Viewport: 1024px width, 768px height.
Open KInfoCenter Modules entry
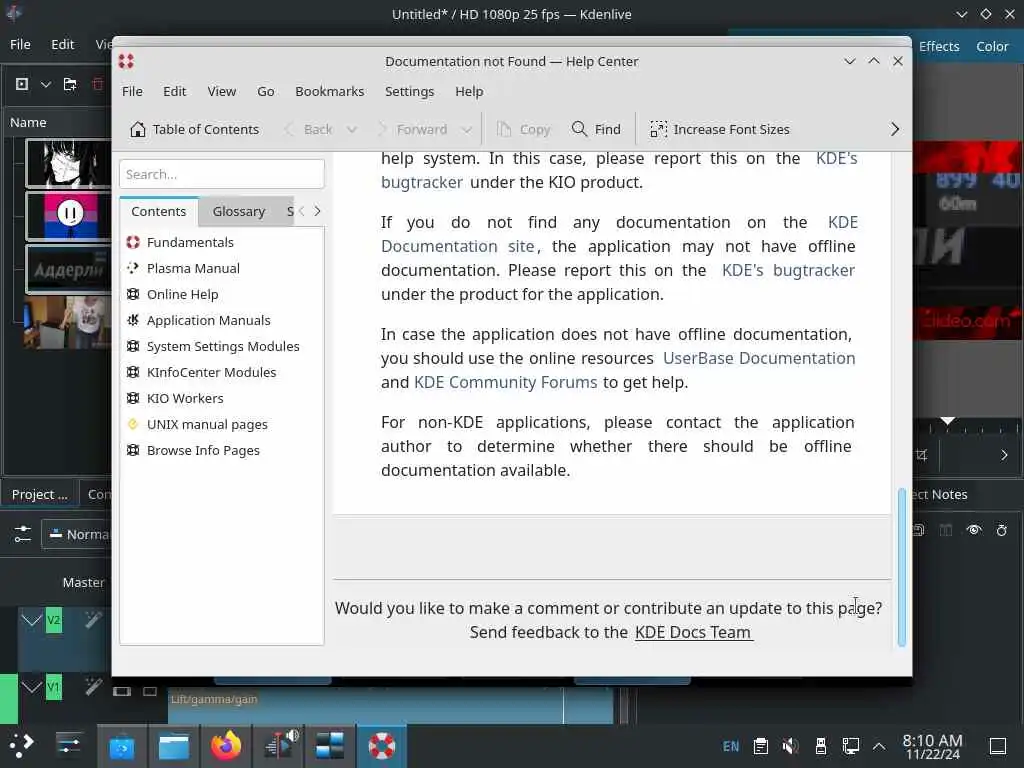(x=211, y=372)
